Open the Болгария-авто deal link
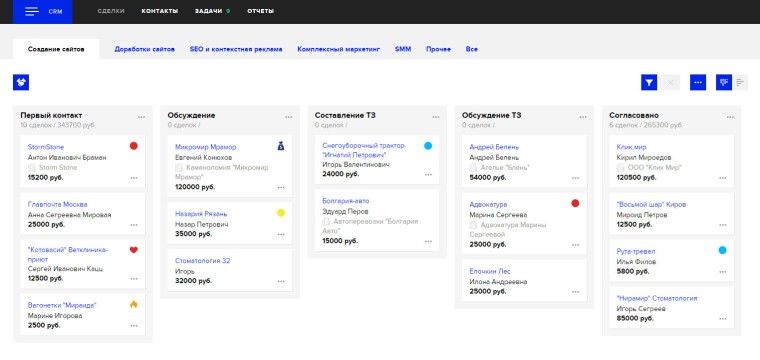Viewport: 760px width, 360px height. (x=346, y=201)
